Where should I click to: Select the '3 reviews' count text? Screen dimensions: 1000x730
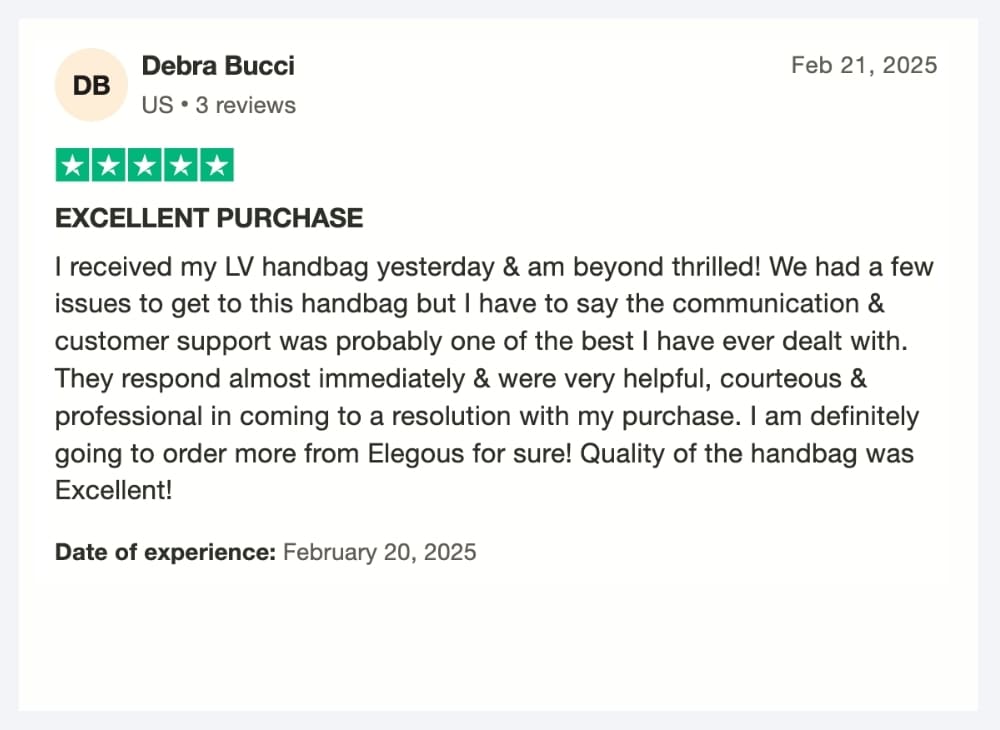pos(246,105)
